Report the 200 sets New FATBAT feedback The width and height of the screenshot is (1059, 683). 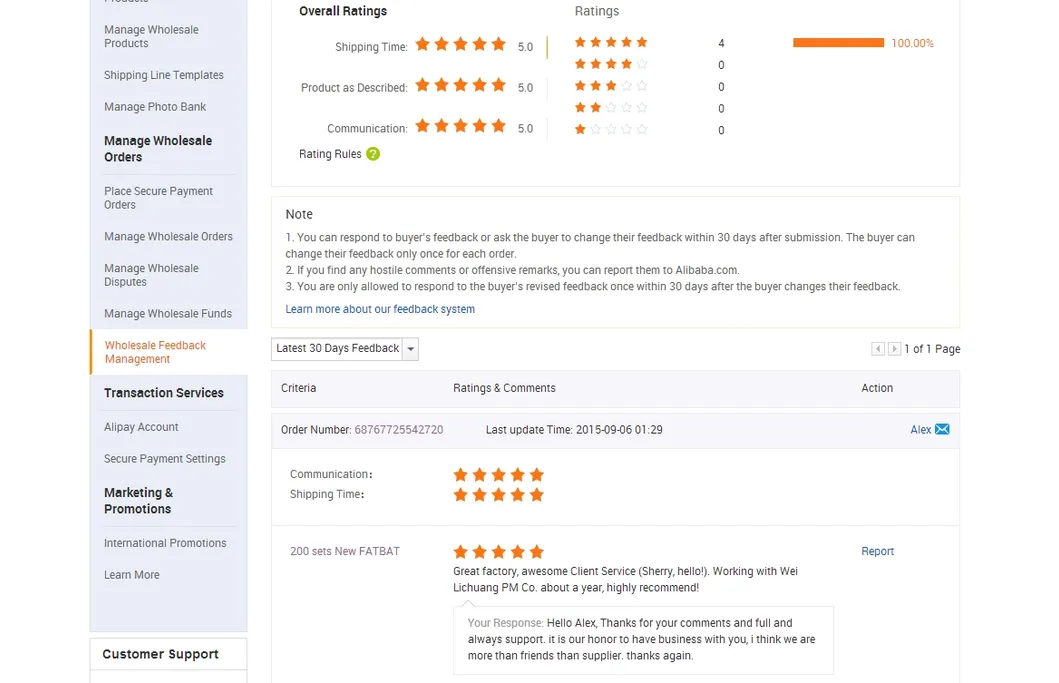(x=877, y=552)
